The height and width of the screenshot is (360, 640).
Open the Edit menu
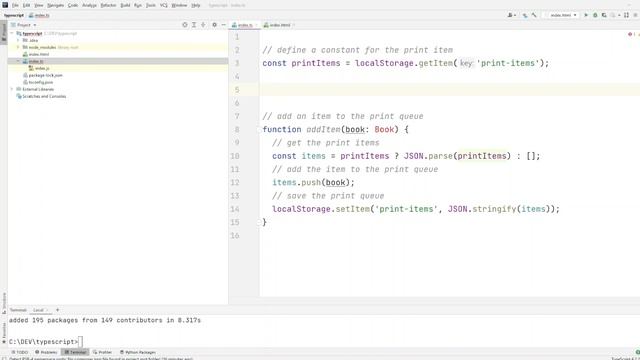(27, 5)
